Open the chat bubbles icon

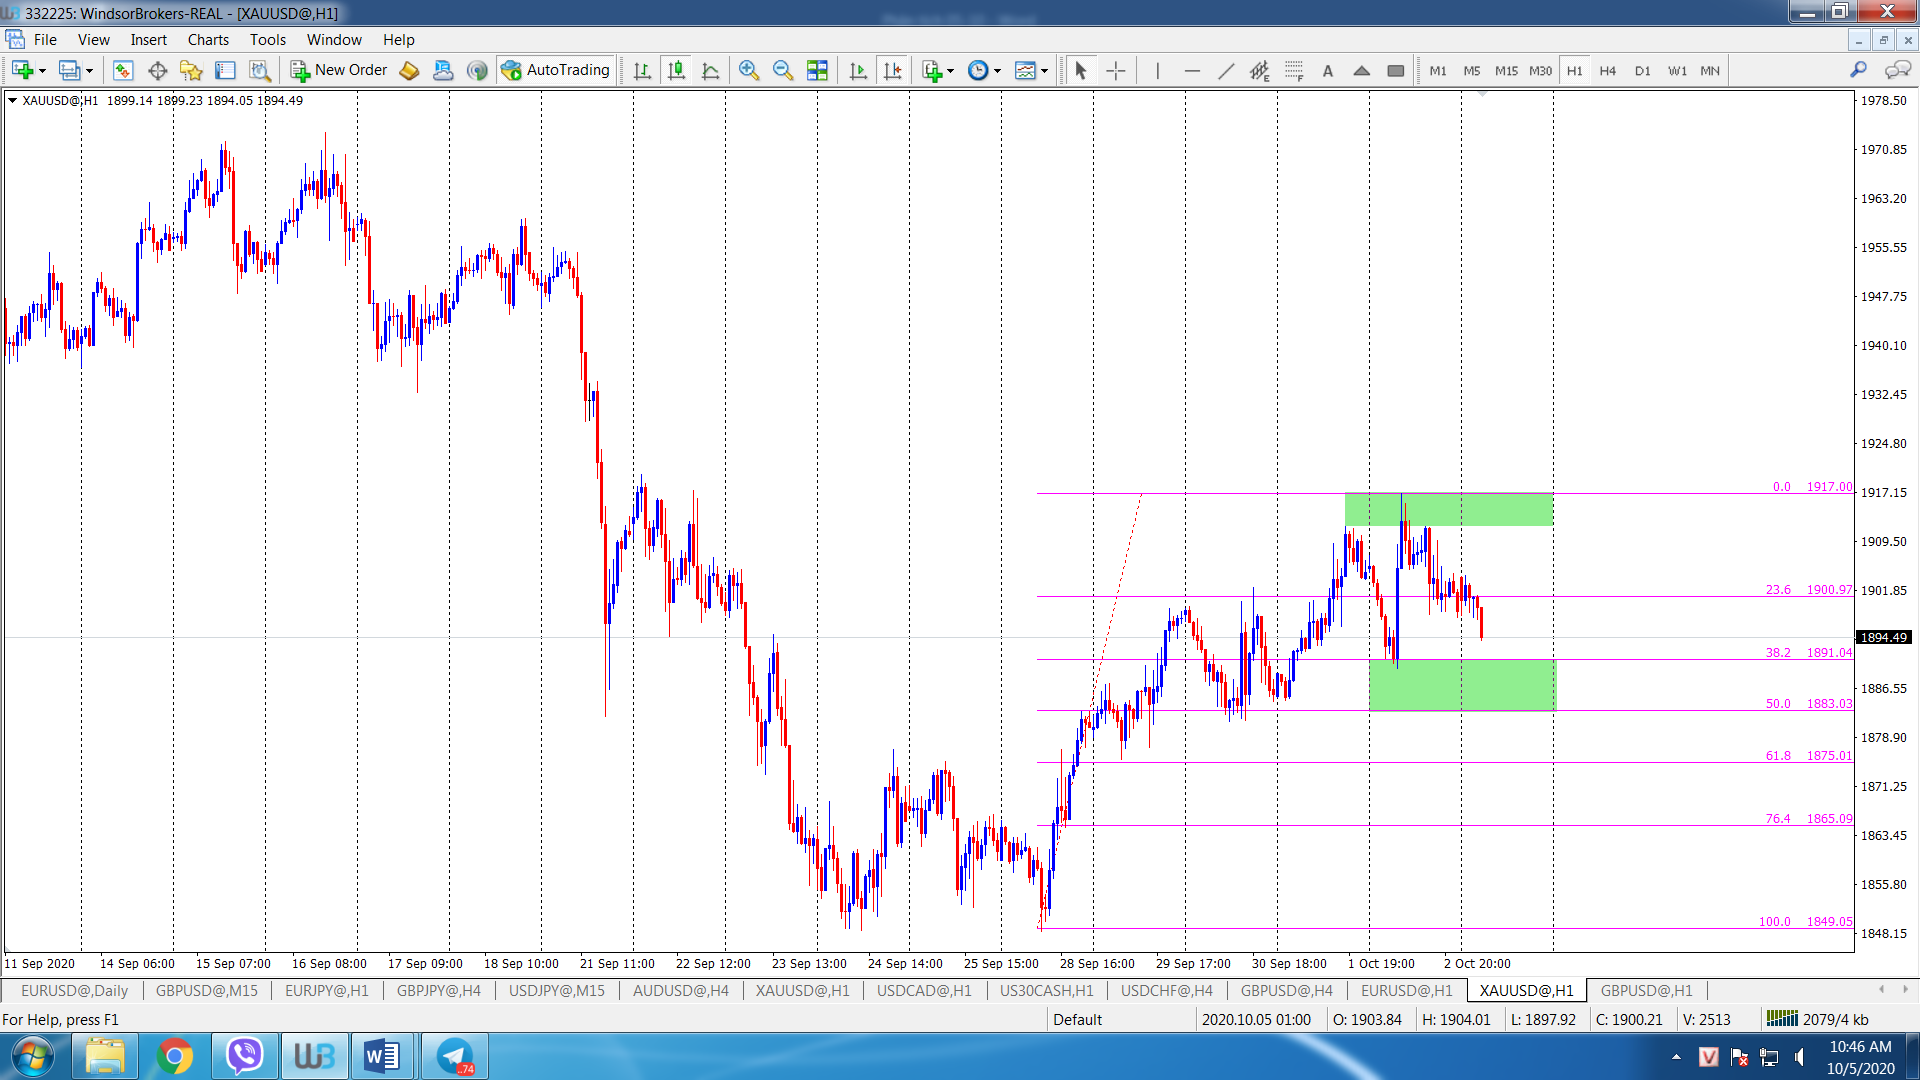coord(1897,70)
